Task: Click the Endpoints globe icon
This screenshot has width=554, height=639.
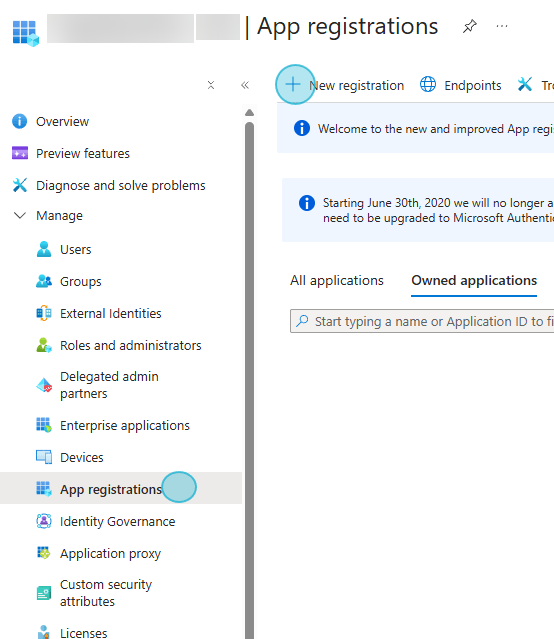Action: point(428,84)
